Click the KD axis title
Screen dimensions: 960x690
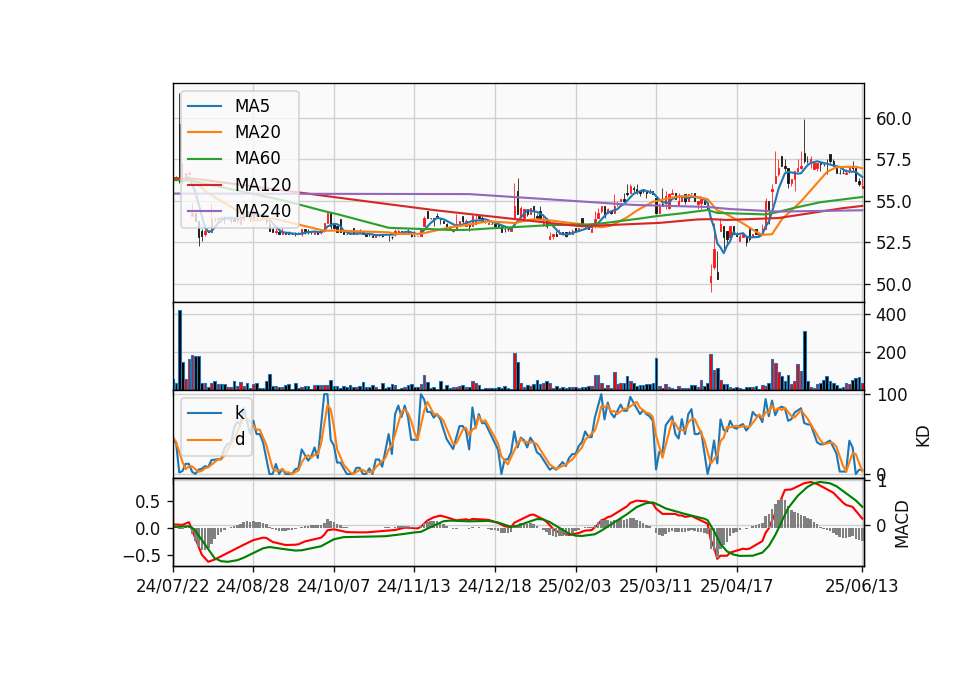pyautogui.click(x=923, y=436)
